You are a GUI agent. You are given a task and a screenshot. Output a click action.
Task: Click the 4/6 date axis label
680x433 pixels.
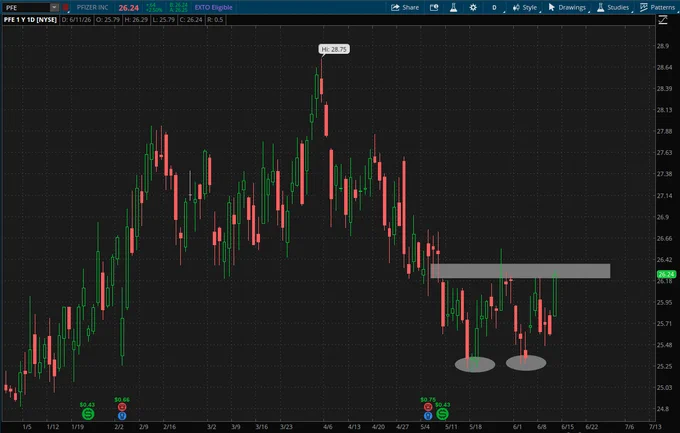(x=327, y=427)
